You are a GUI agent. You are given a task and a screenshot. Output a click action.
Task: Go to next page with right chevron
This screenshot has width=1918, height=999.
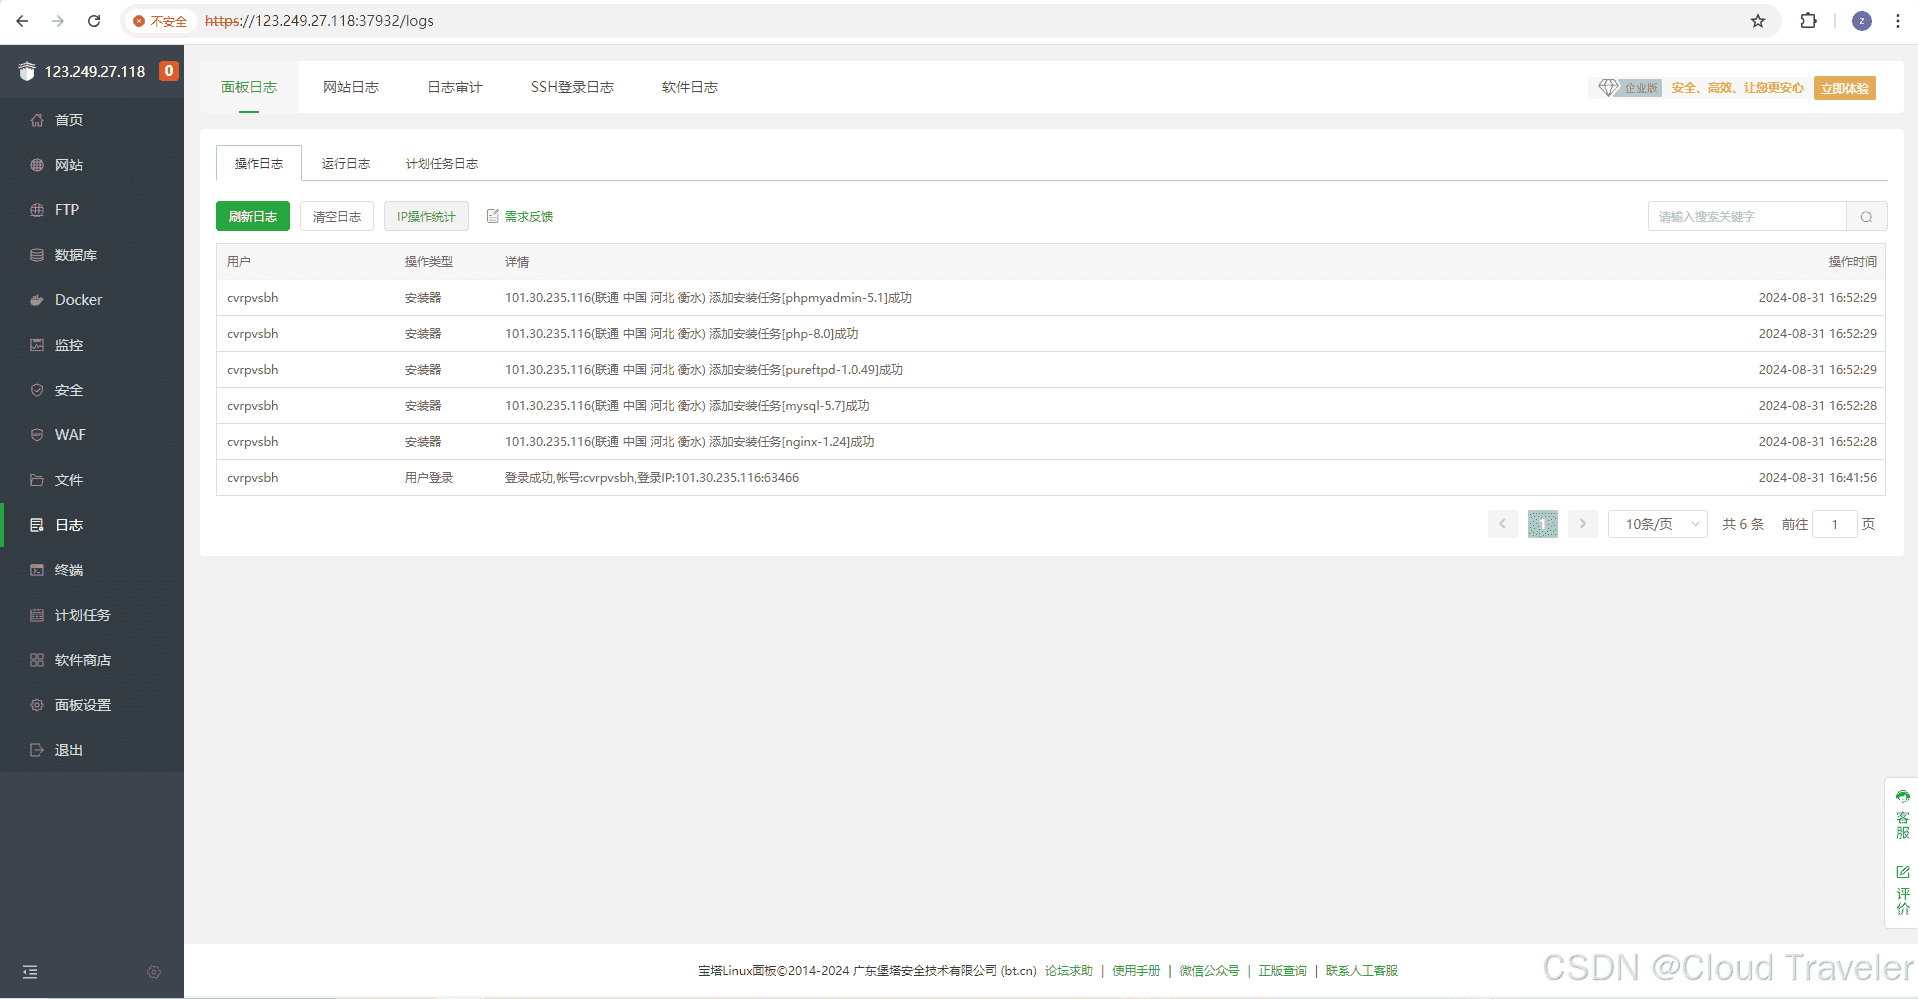(x=1581, y=523)
